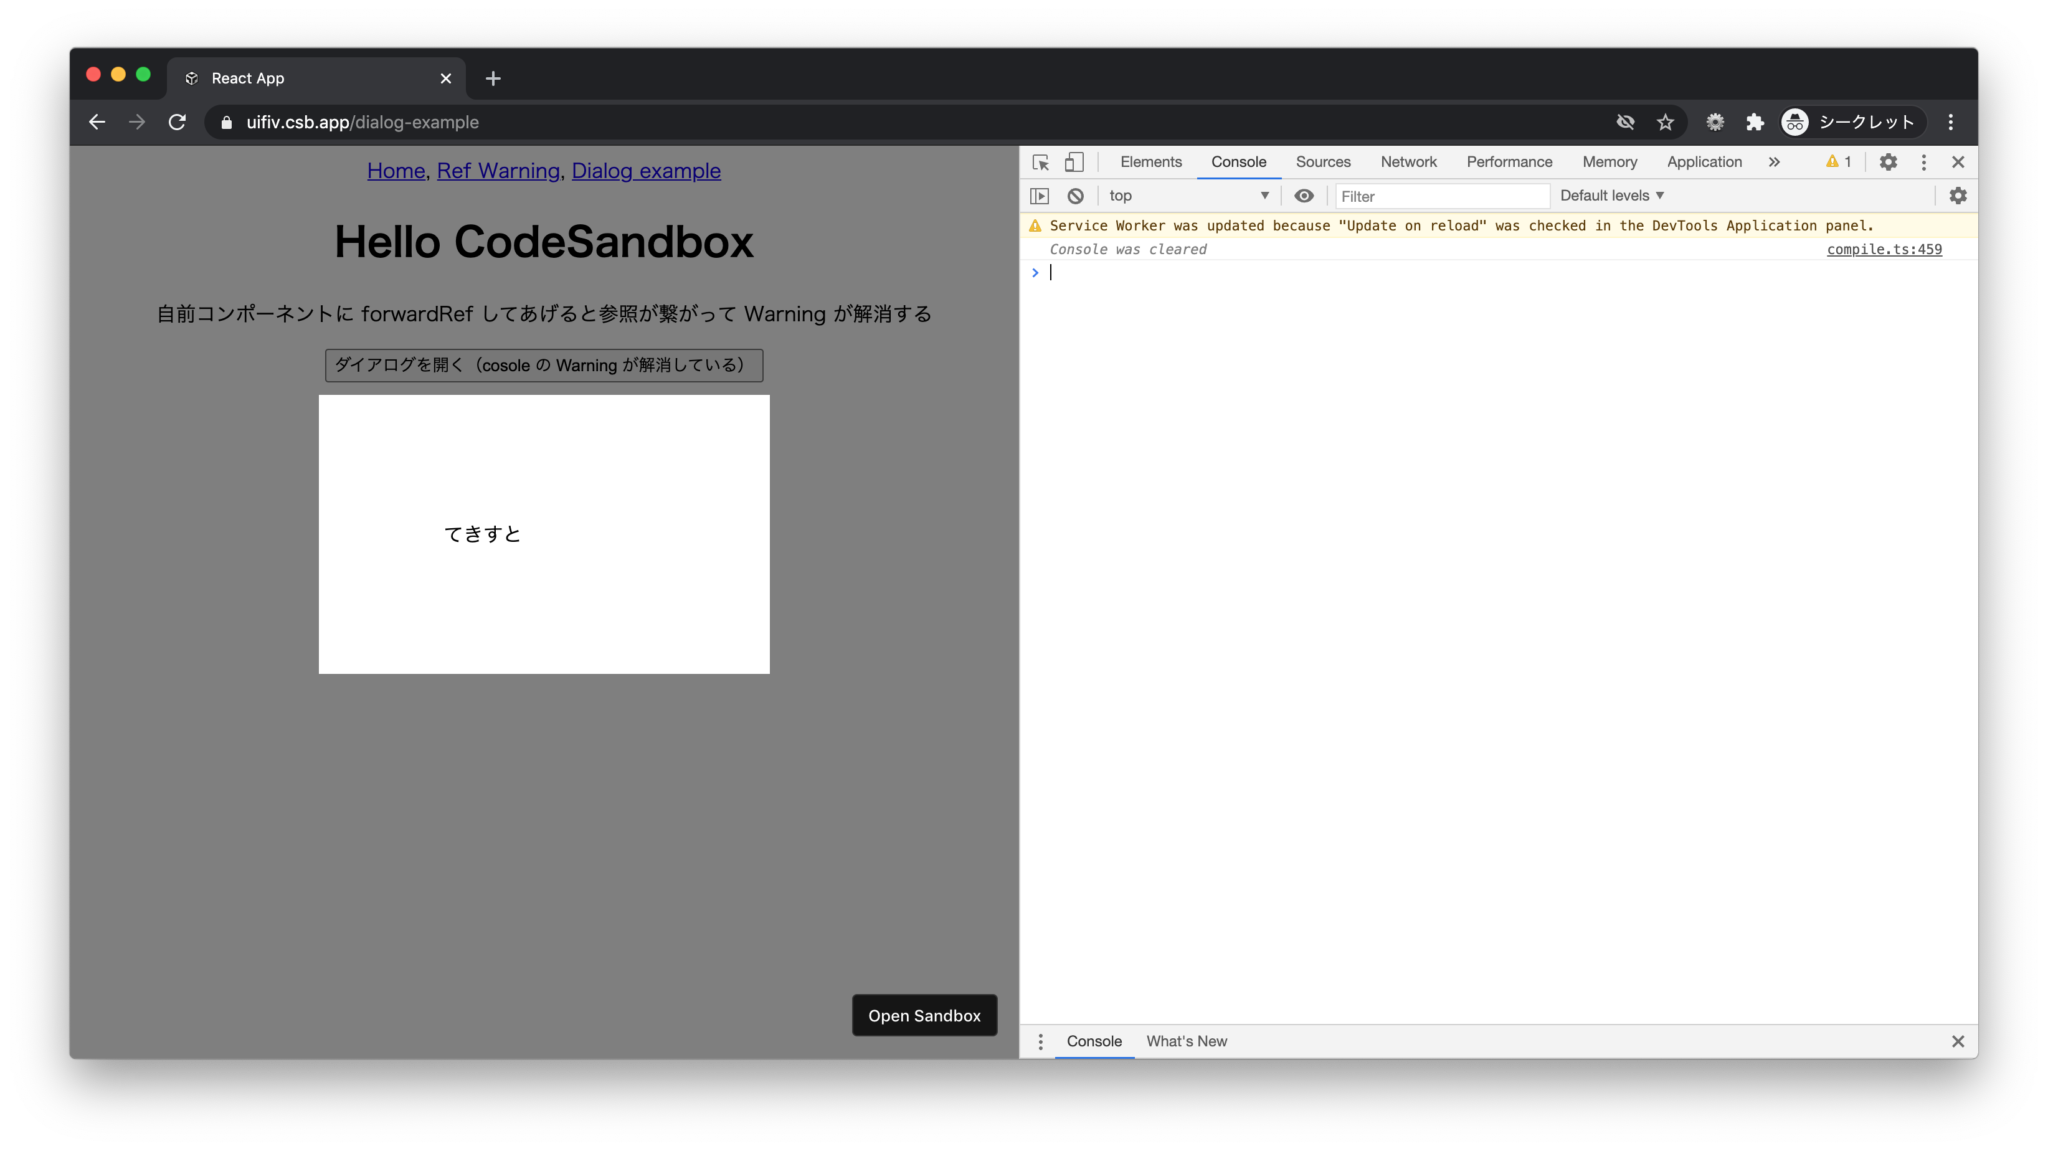The height and width of the screenshot is (1151, 2048).
Task: Click the ダイアログを開く button
Action: (x=543, y=365)
